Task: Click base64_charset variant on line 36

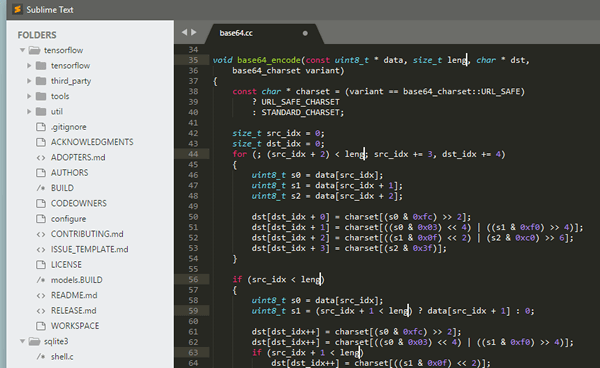Action: click(285, 71)
